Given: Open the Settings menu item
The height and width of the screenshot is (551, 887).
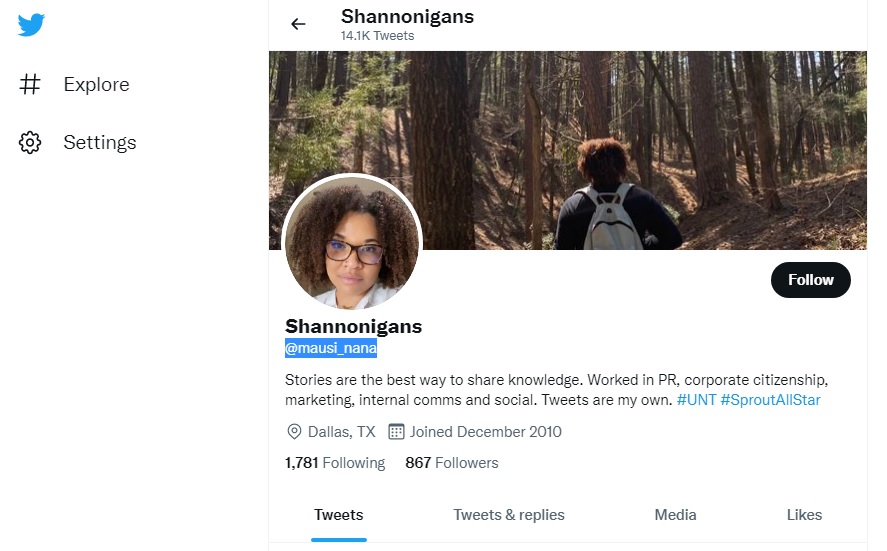Looking at the screenshot, I should tap(77, 143).
